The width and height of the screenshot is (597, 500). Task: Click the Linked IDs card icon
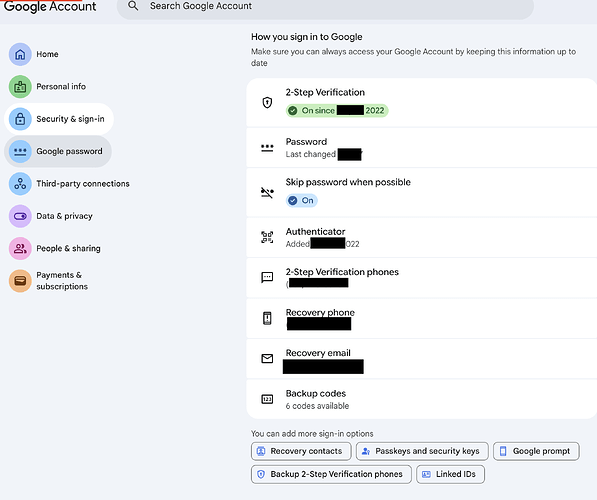[426, 474]
